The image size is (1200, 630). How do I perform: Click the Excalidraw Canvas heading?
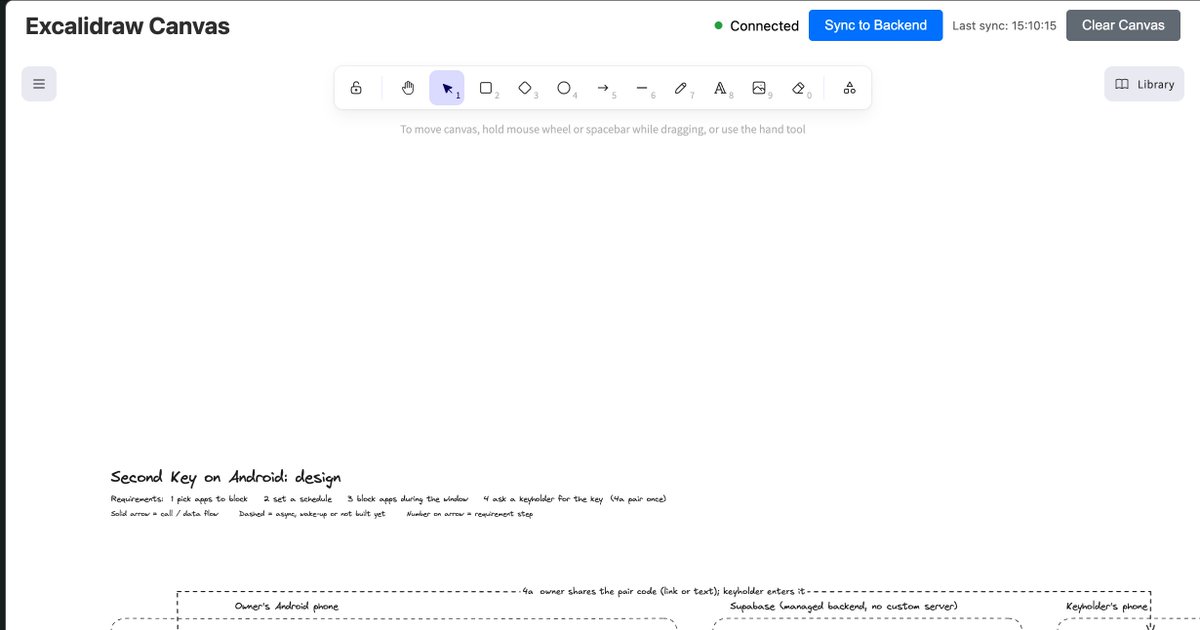click(x=127, y=26)
